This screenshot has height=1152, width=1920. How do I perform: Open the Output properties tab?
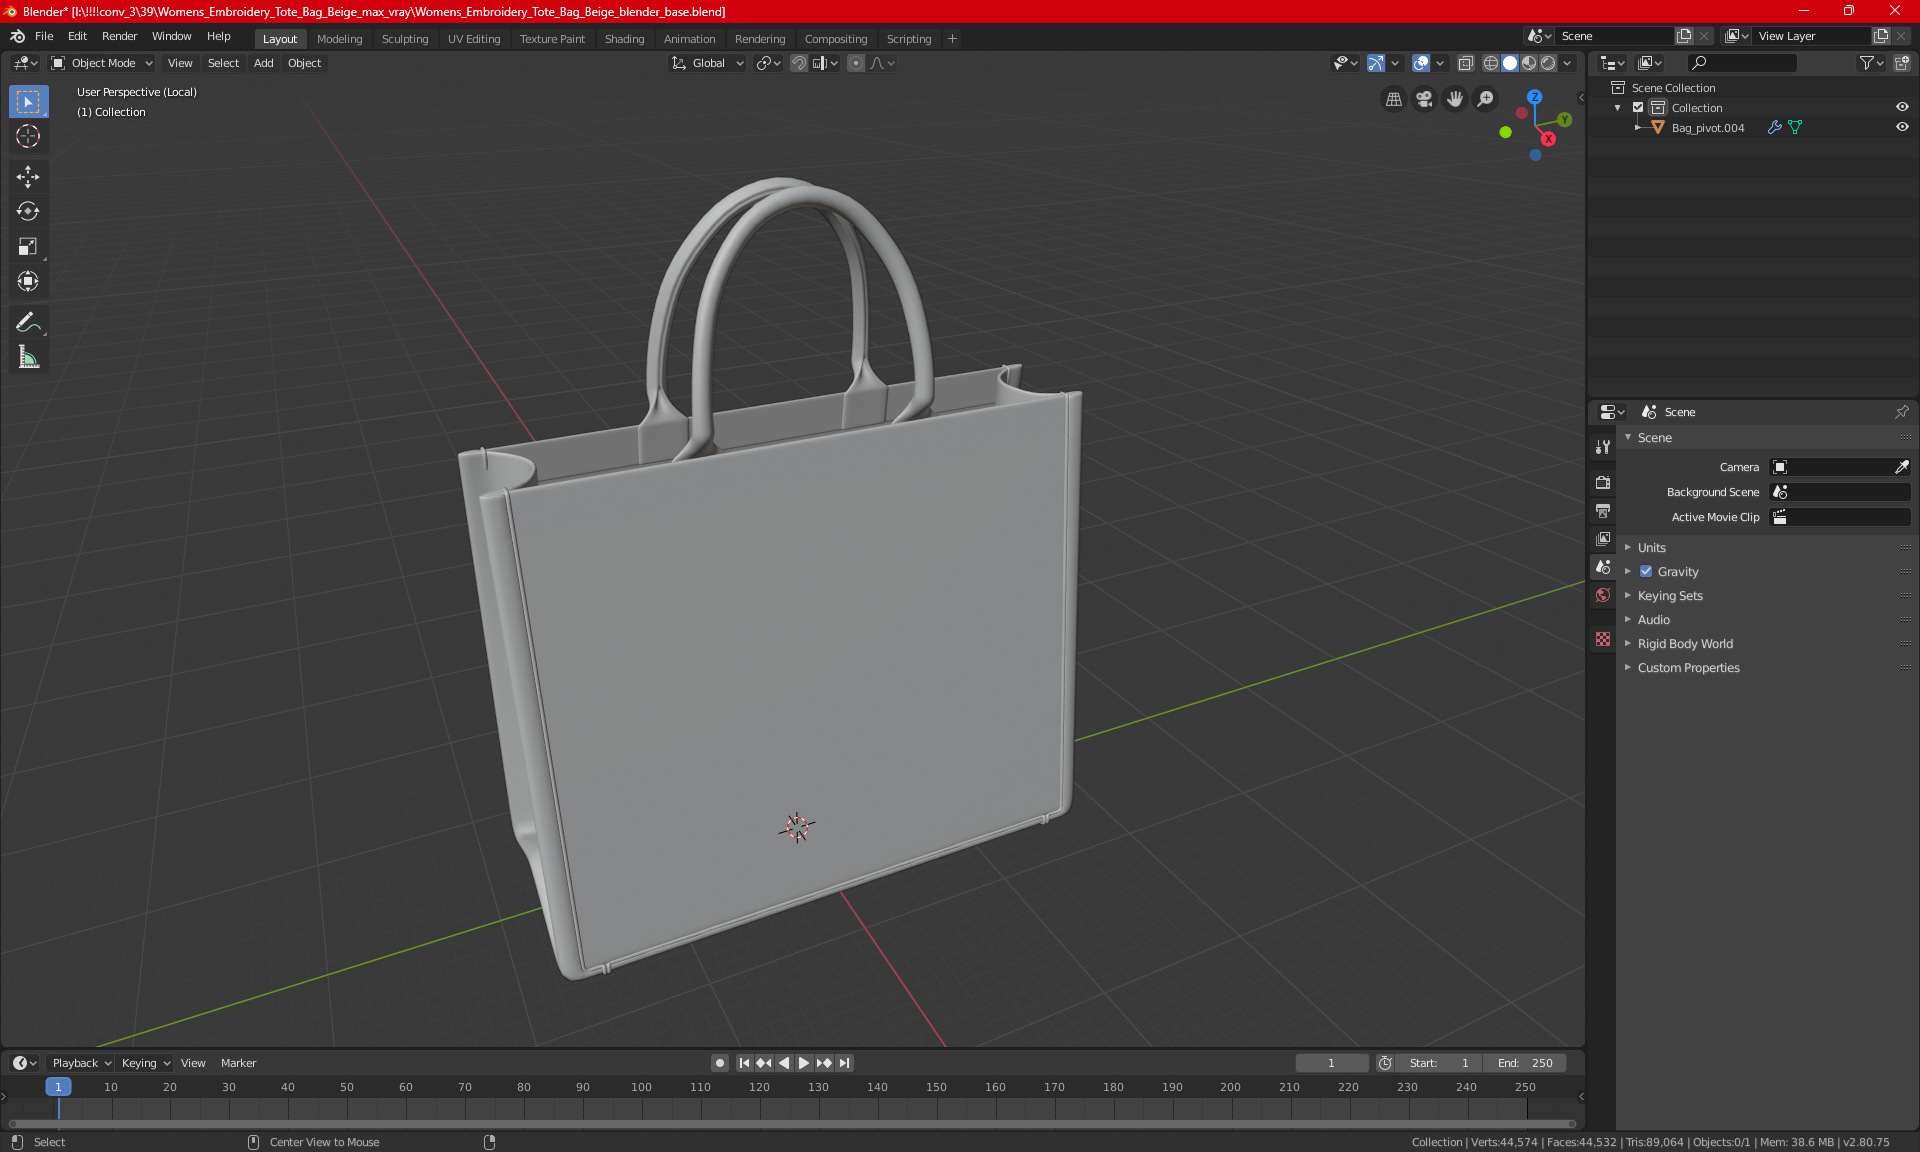tap(1603, 511)
